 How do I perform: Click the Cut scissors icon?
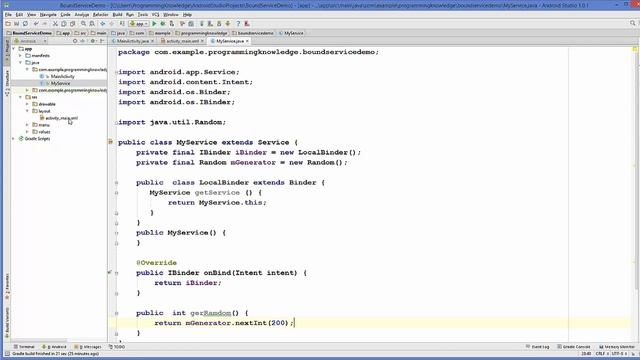point(55,24)
